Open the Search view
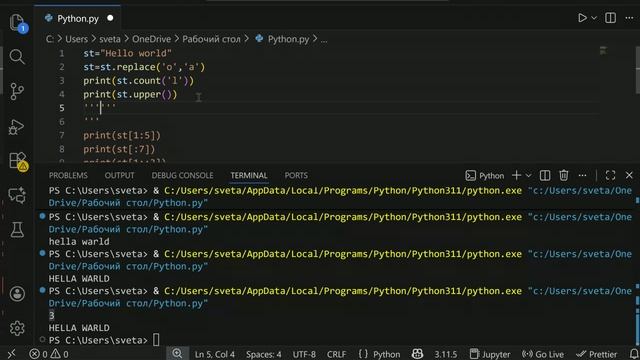 tap(17, 56)
